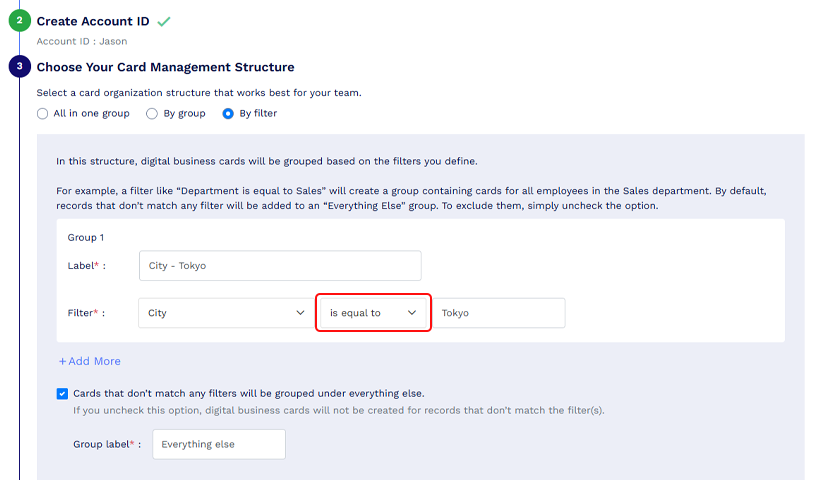Click the Label field containing City - Tokyo
Viewport: 820px width, 480px height.
coord(280,266)
